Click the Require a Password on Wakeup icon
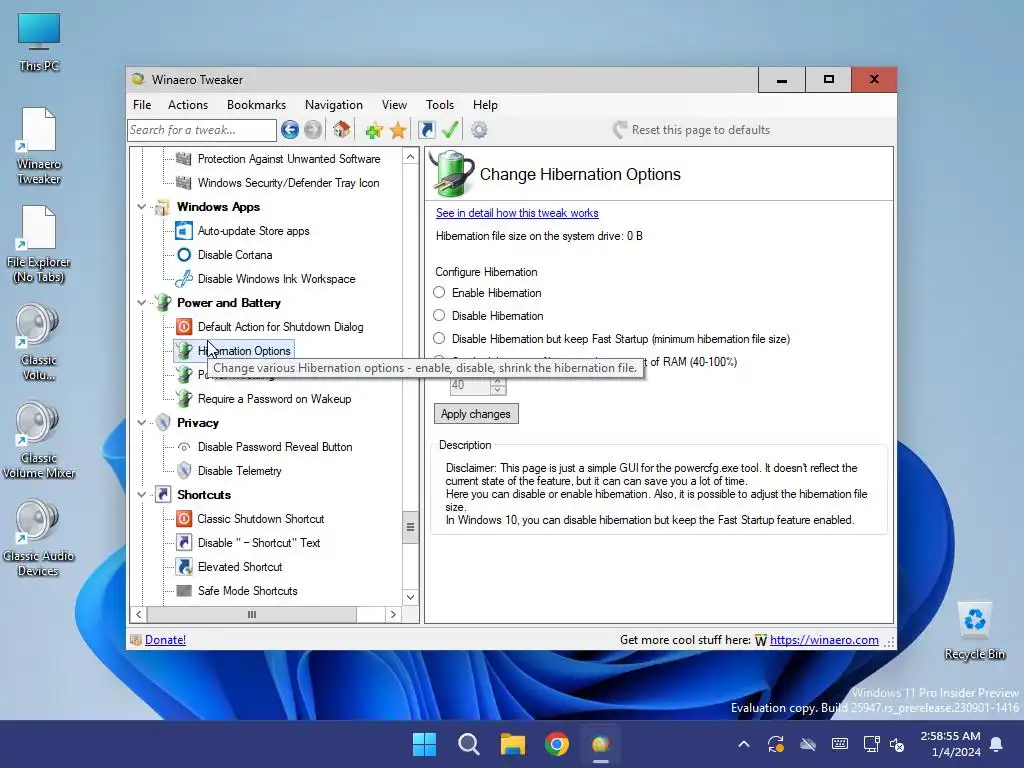This screenshot has width=1024, height=768. click(184, 398)
